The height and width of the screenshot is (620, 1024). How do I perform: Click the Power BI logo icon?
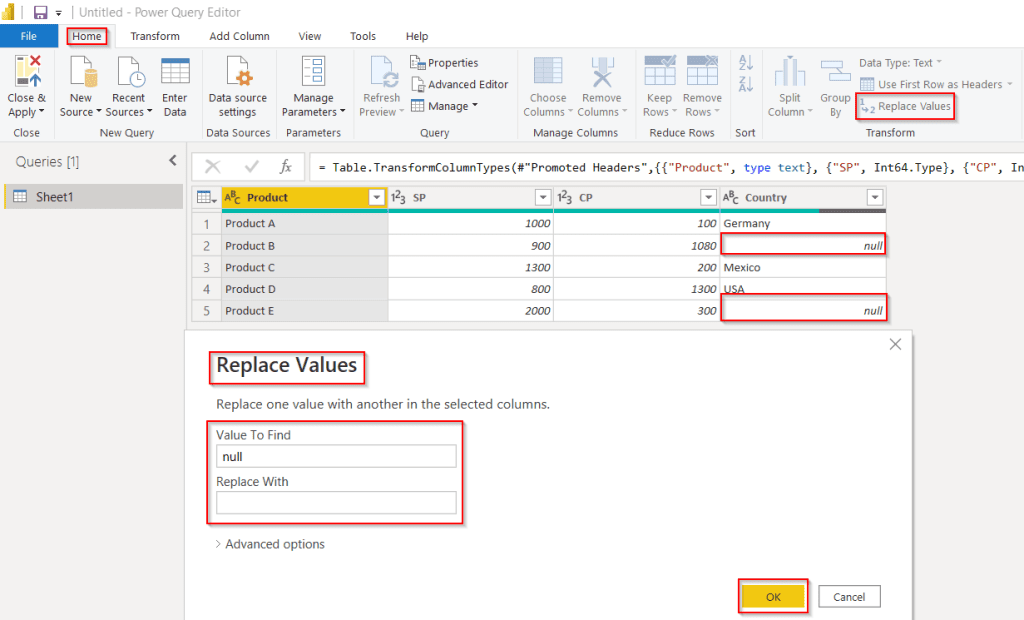point(8,12)
